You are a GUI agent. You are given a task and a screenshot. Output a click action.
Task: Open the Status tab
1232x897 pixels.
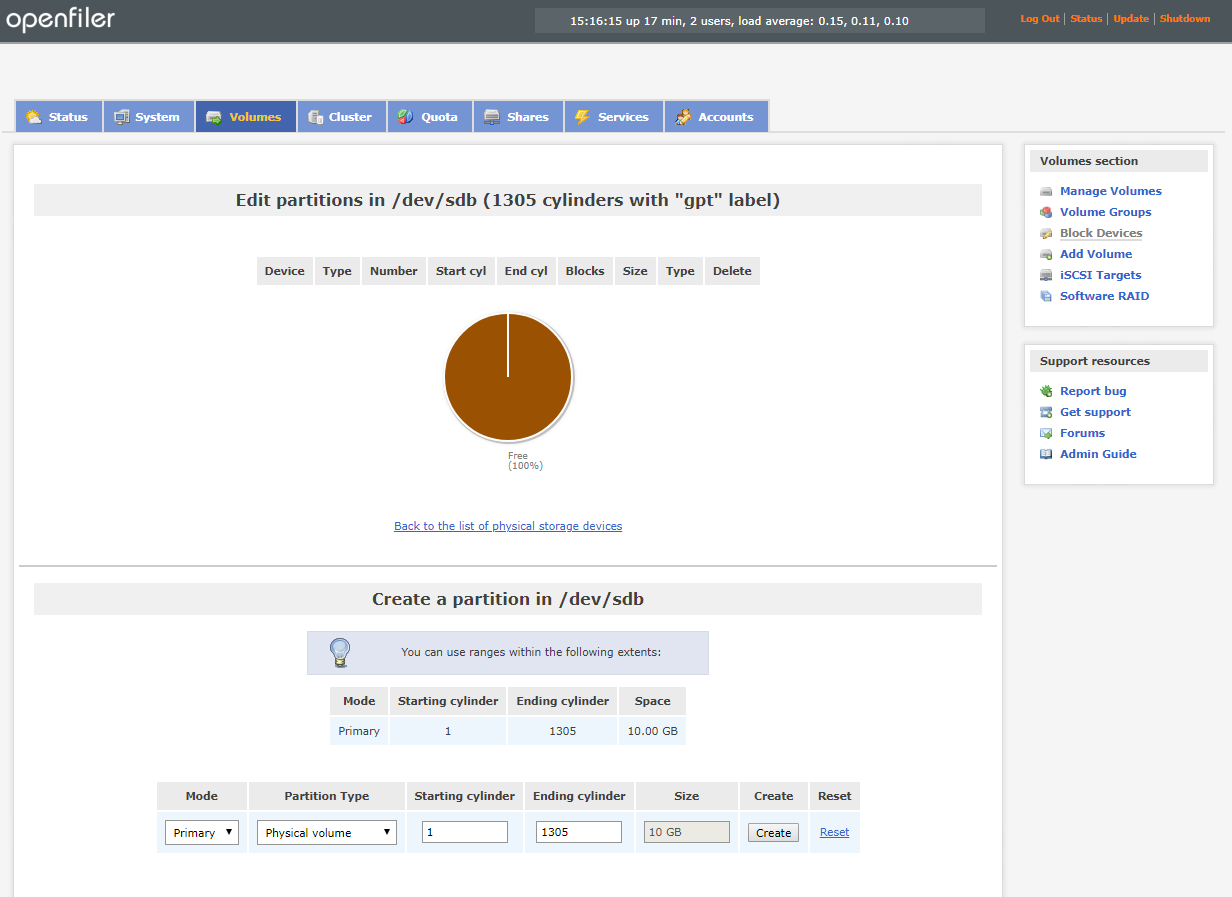click(58, 117)
